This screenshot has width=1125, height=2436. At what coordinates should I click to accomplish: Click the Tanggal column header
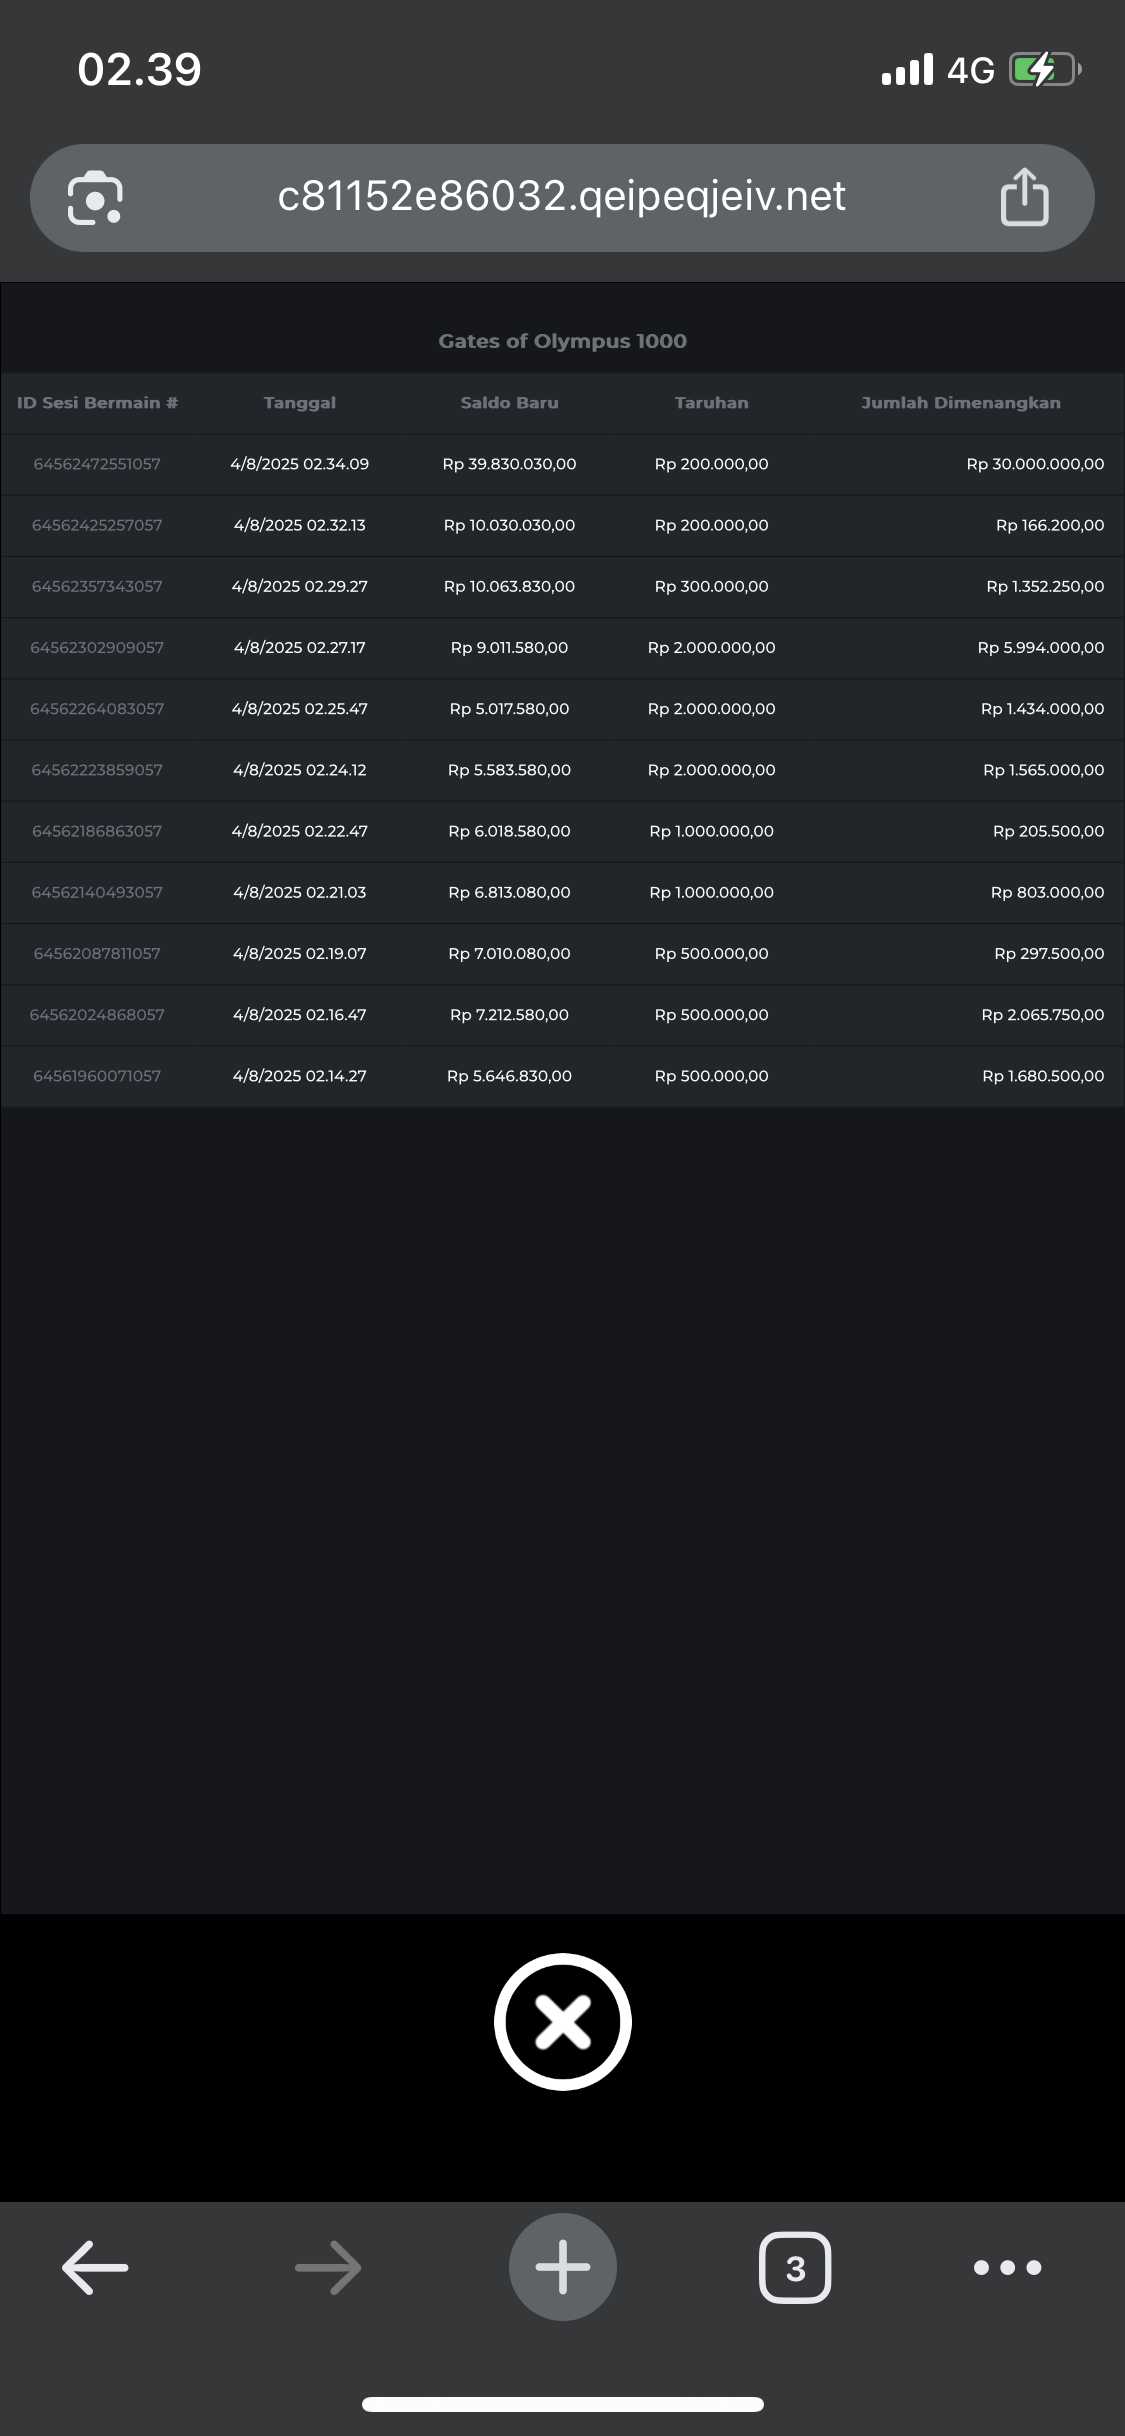click(x=300, y=403)
